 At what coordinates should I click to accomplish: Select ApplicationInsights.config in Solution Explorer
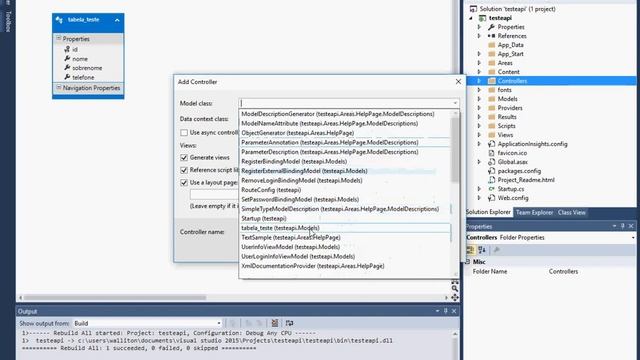tap(532, 144)
